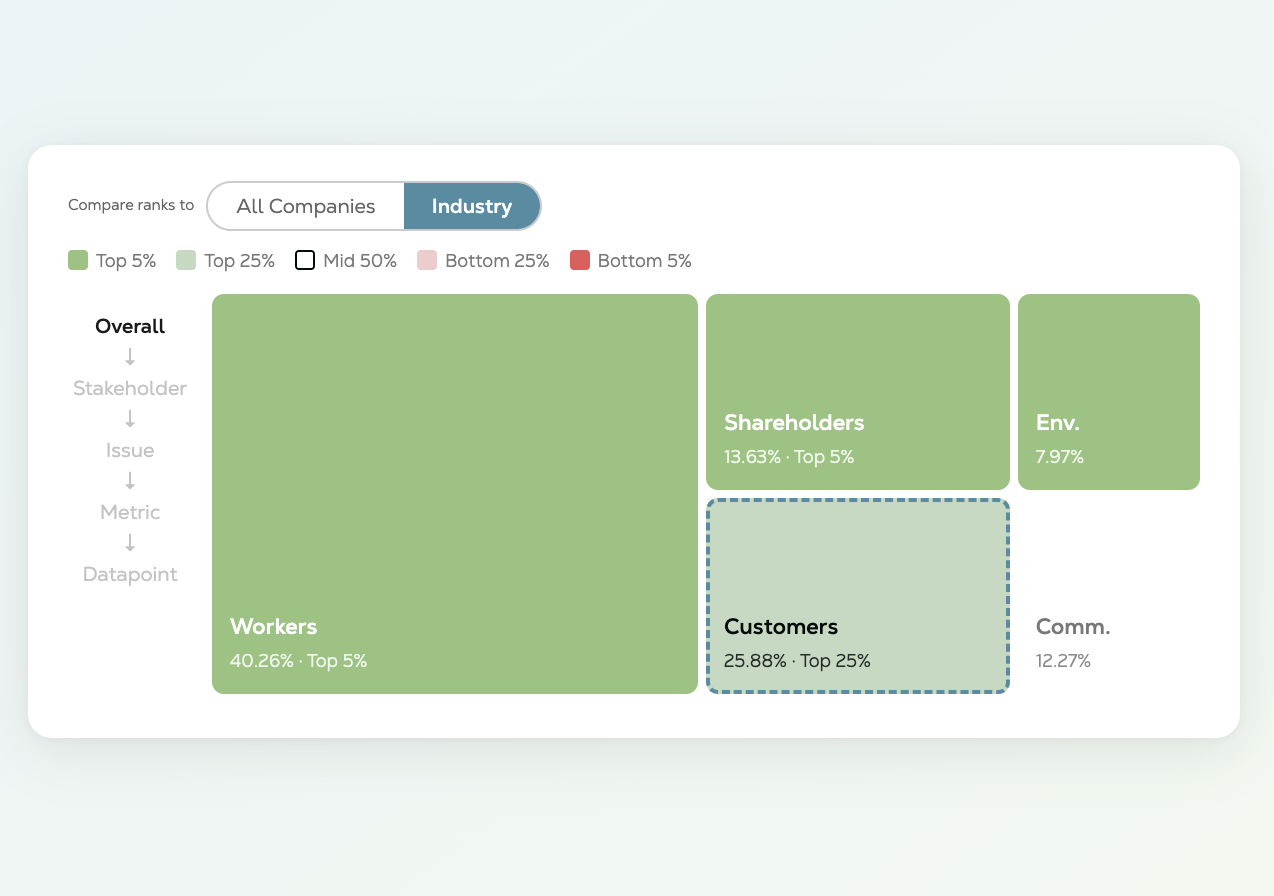Drill into the Shareholders tile

coord(857,391)
